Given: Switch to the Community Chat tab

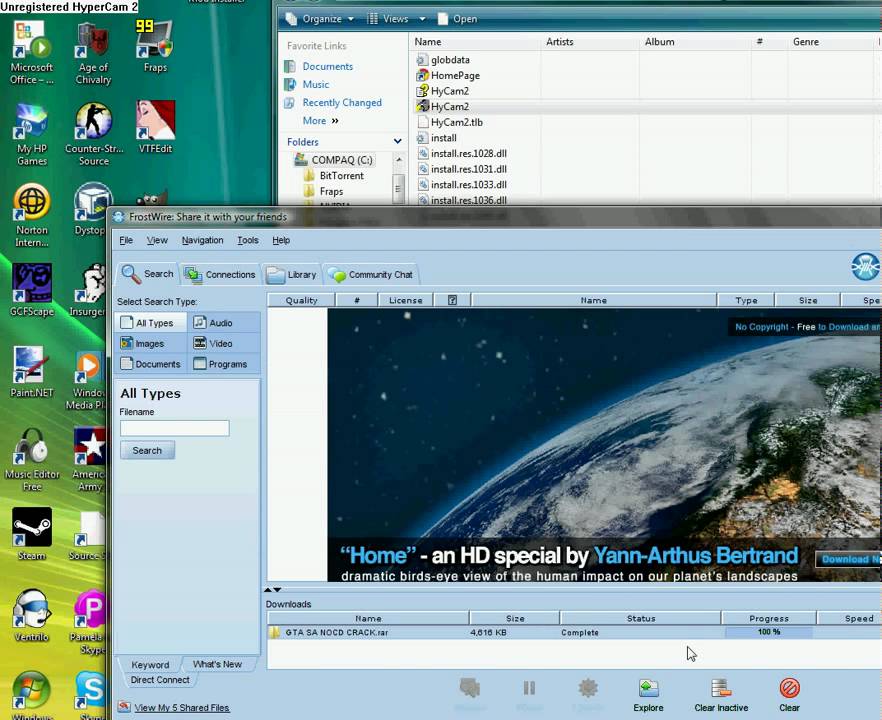Looking at the screenshot, I should pos(371,274).
